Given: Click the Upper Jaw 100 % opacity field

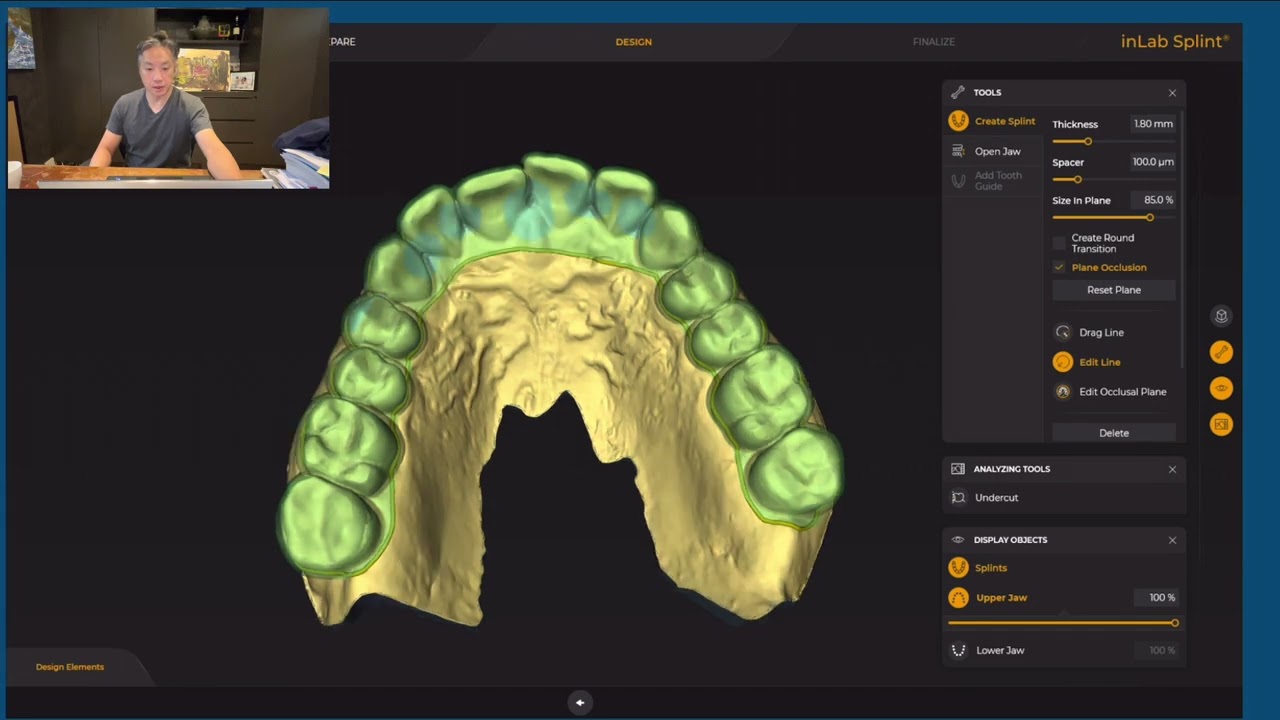Looking at the screenshot, I should [1159, 598].
